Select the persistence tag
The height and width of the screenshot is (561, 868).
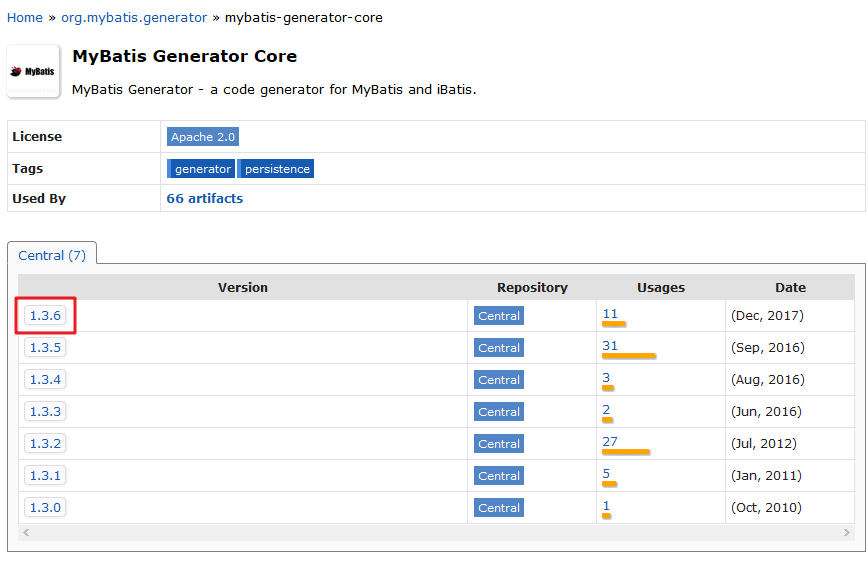[x=276, y=169]
